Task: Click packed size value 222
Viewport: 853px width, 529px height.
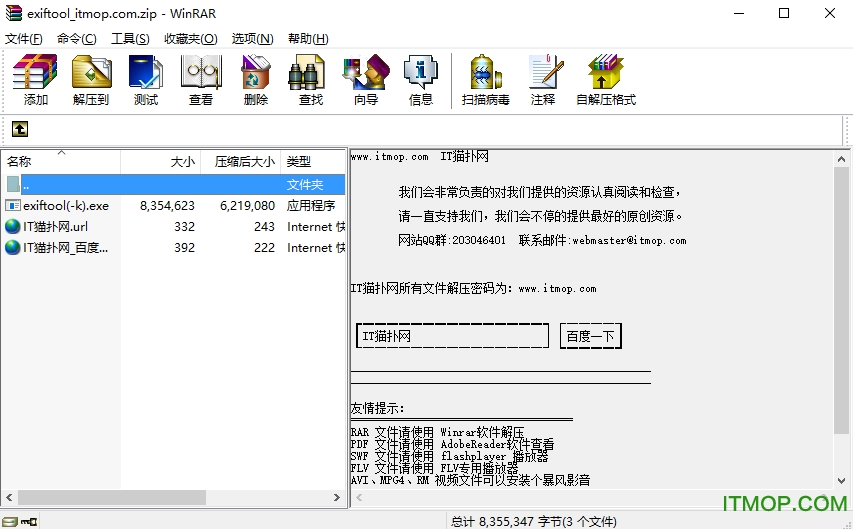Action: (x=264, y=248)
